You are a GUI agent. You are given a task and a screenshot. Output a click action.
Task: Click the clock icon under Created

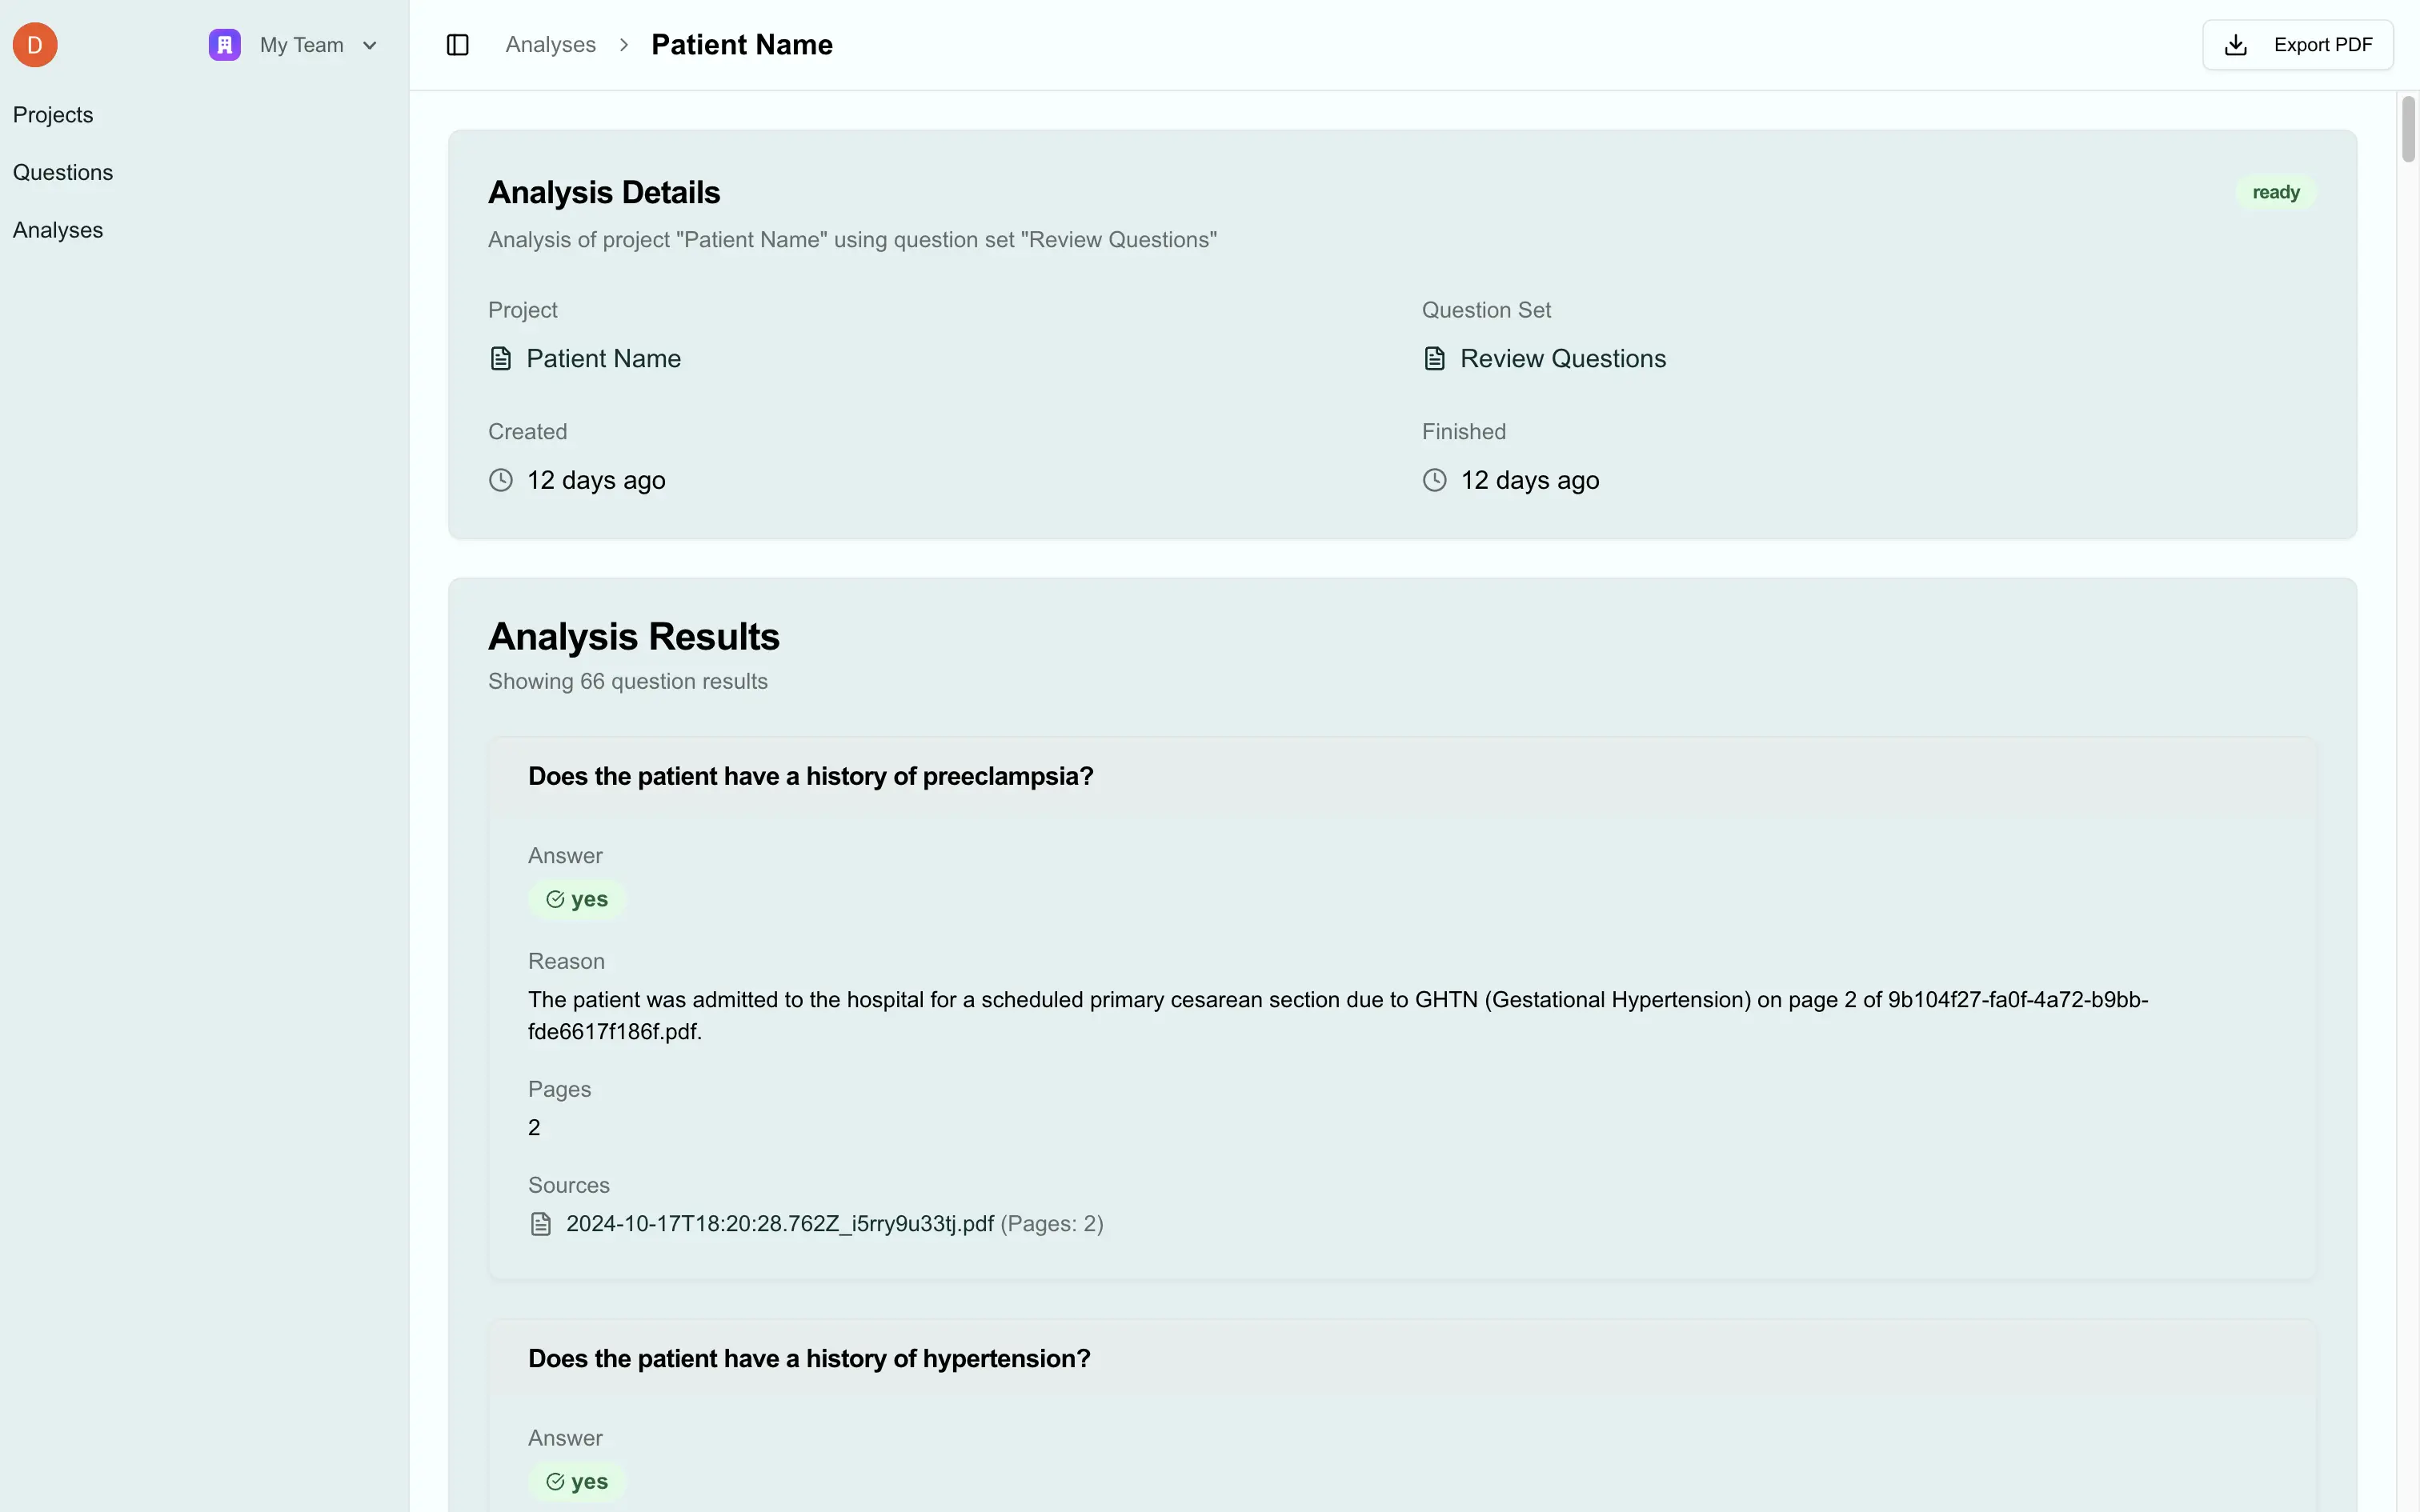click(x=501, y=480)
